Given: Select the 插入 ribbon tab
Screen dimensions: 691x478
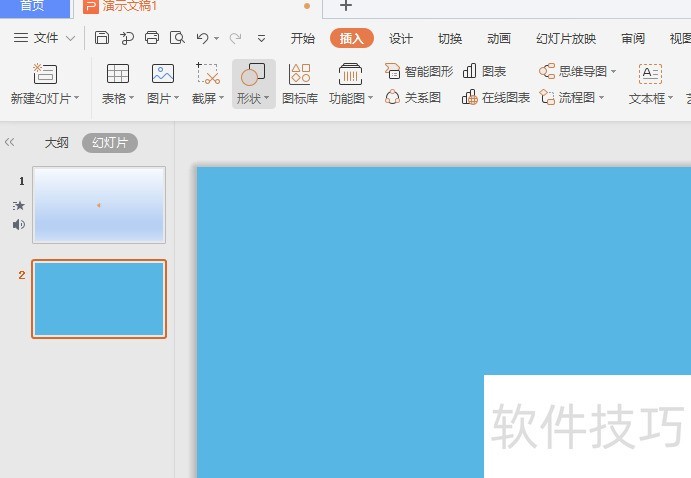Looking at the screenshot, I should pyautogui.click(x=351, y=38).
